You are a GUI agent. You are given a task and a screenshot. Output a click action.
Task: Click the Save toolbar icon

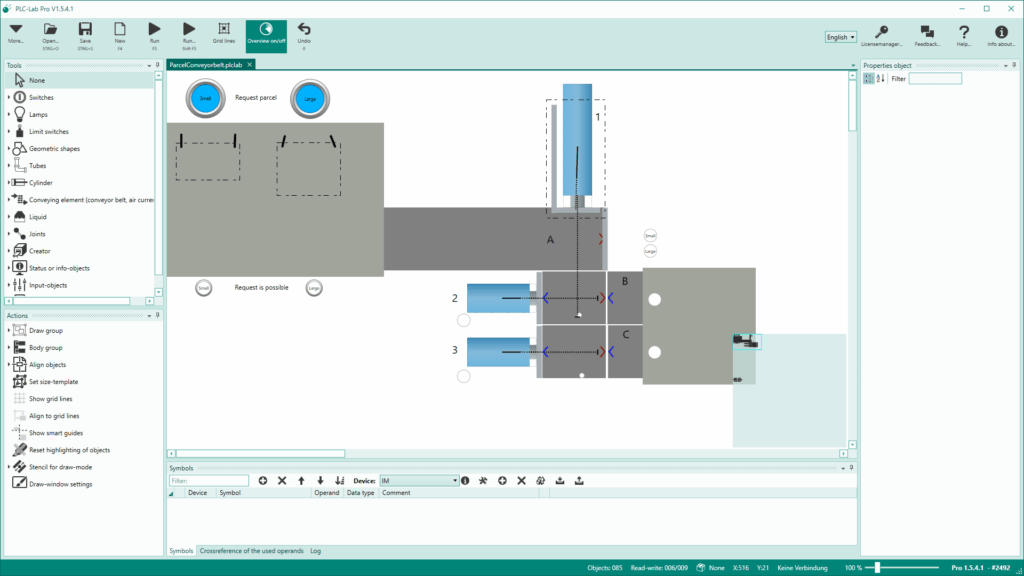(x=85, y=35)
